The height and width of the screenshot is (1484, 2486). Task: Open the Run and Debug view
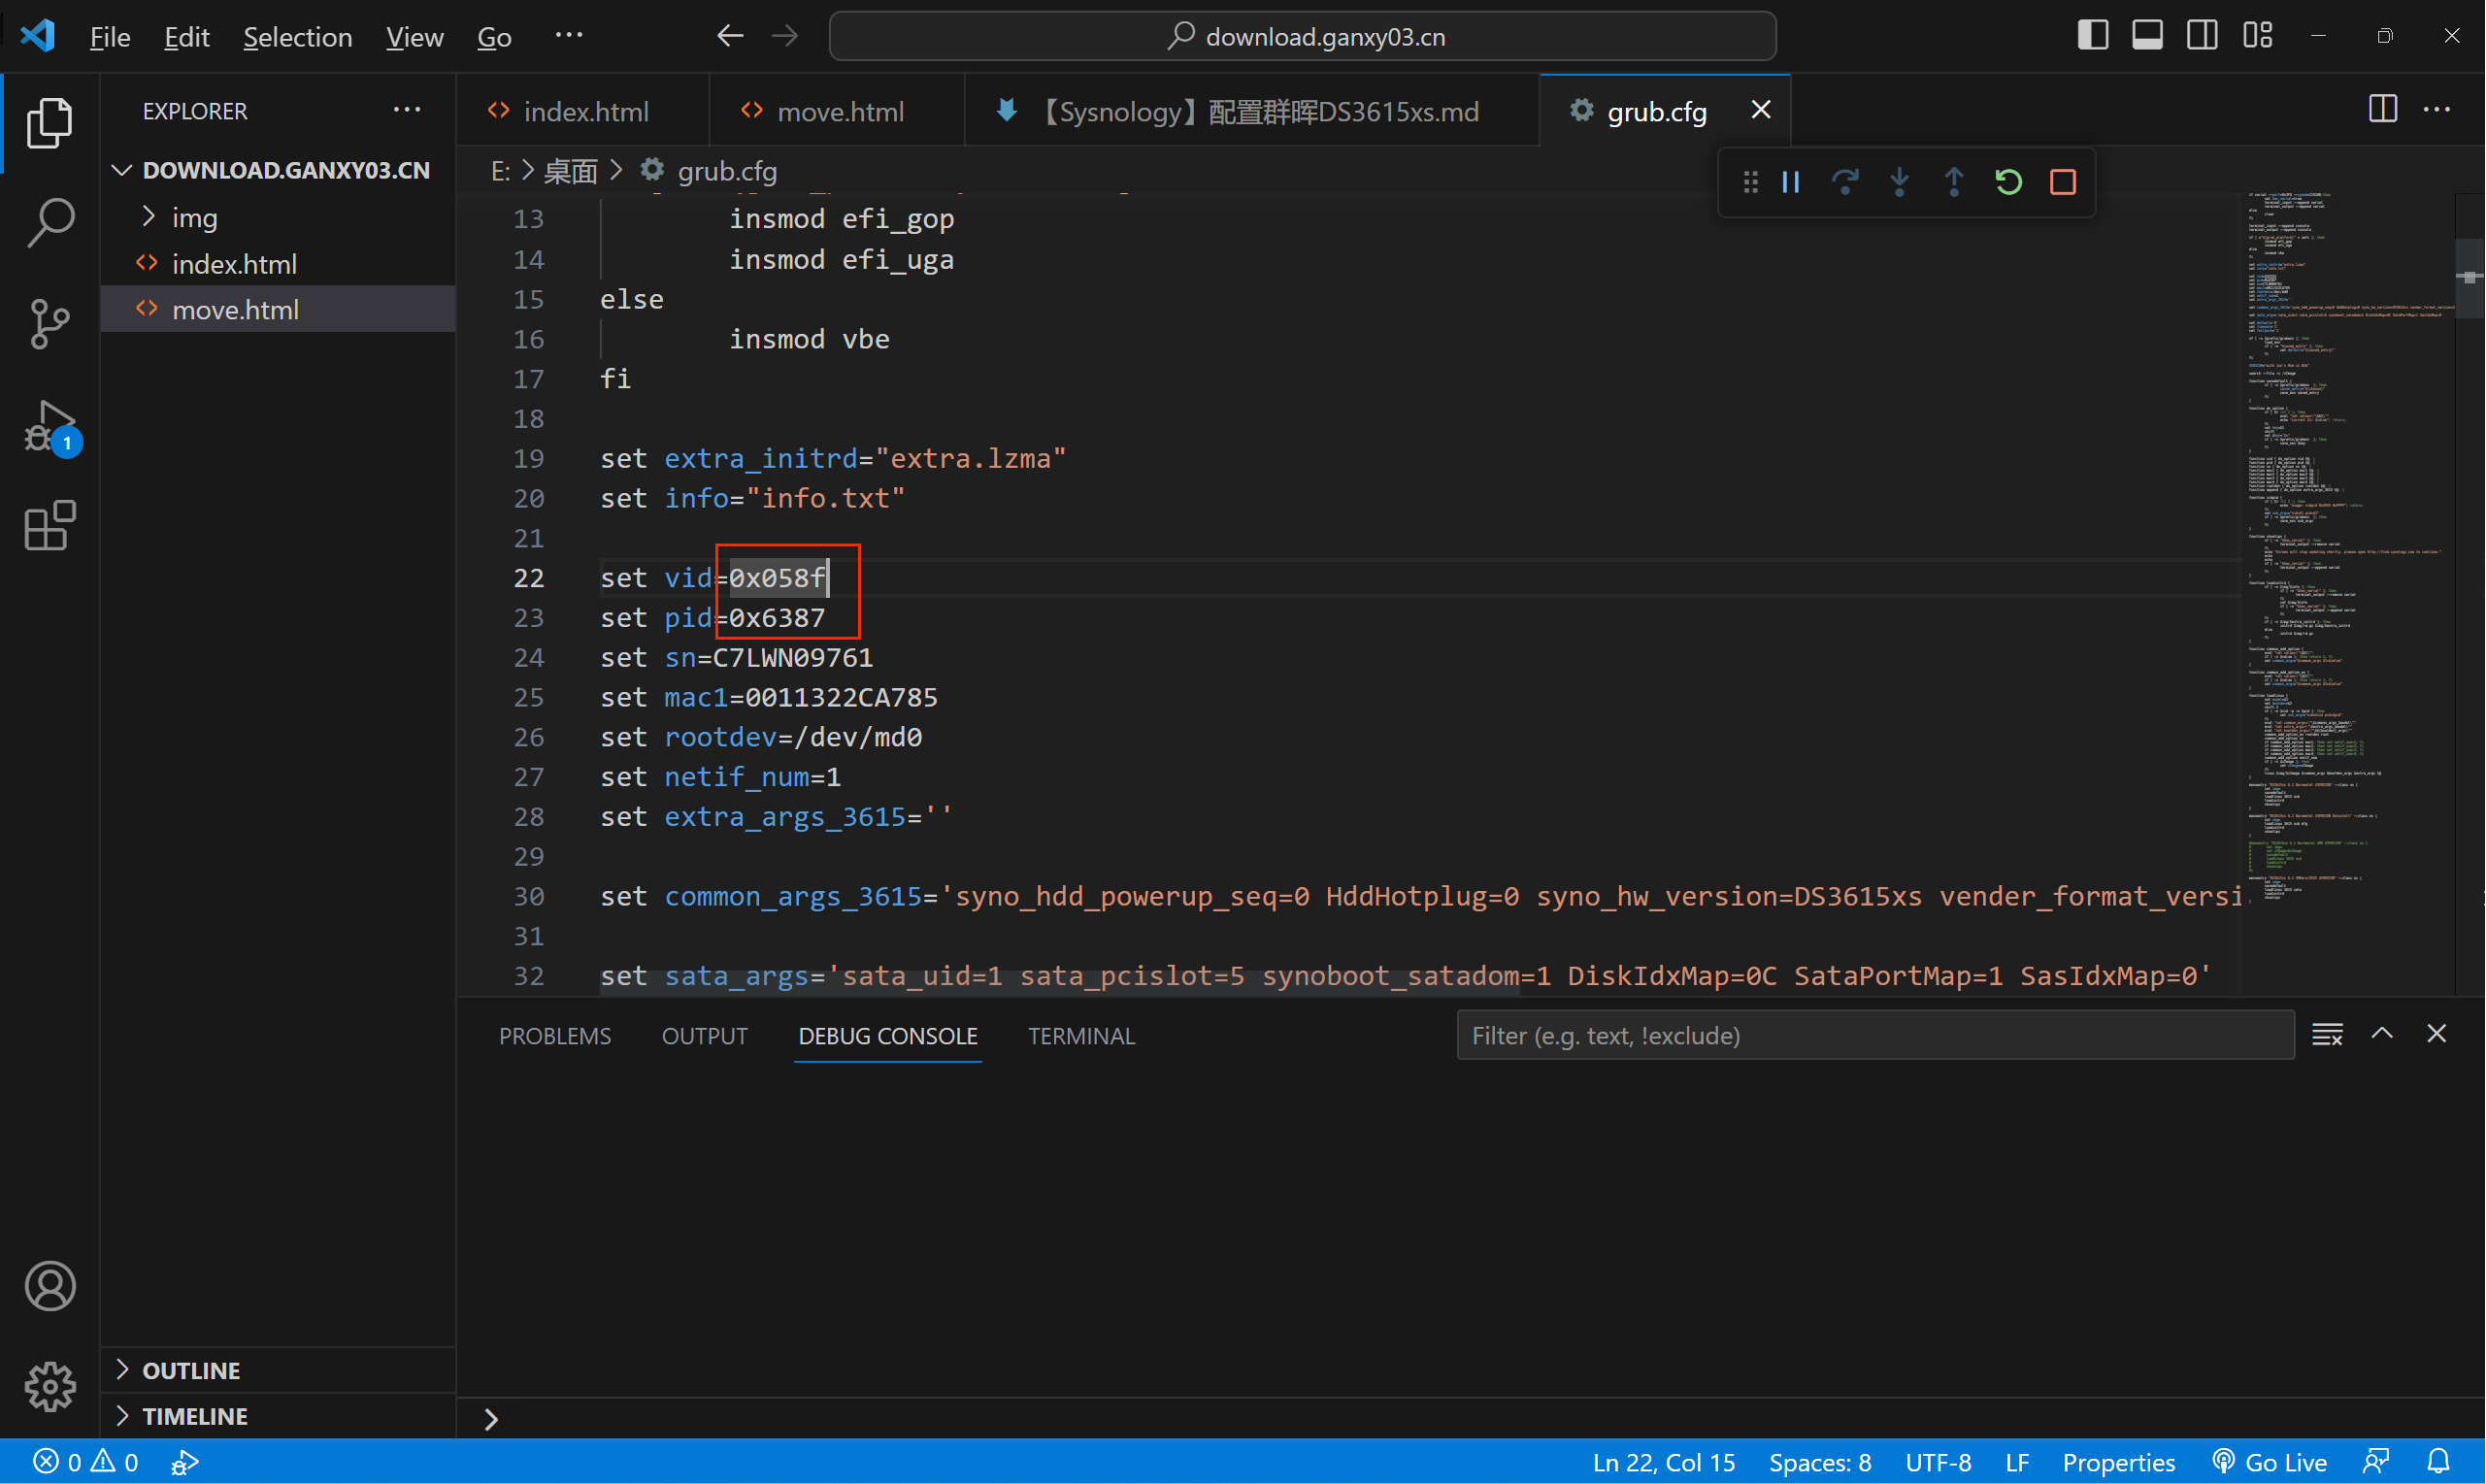(50, 427)
